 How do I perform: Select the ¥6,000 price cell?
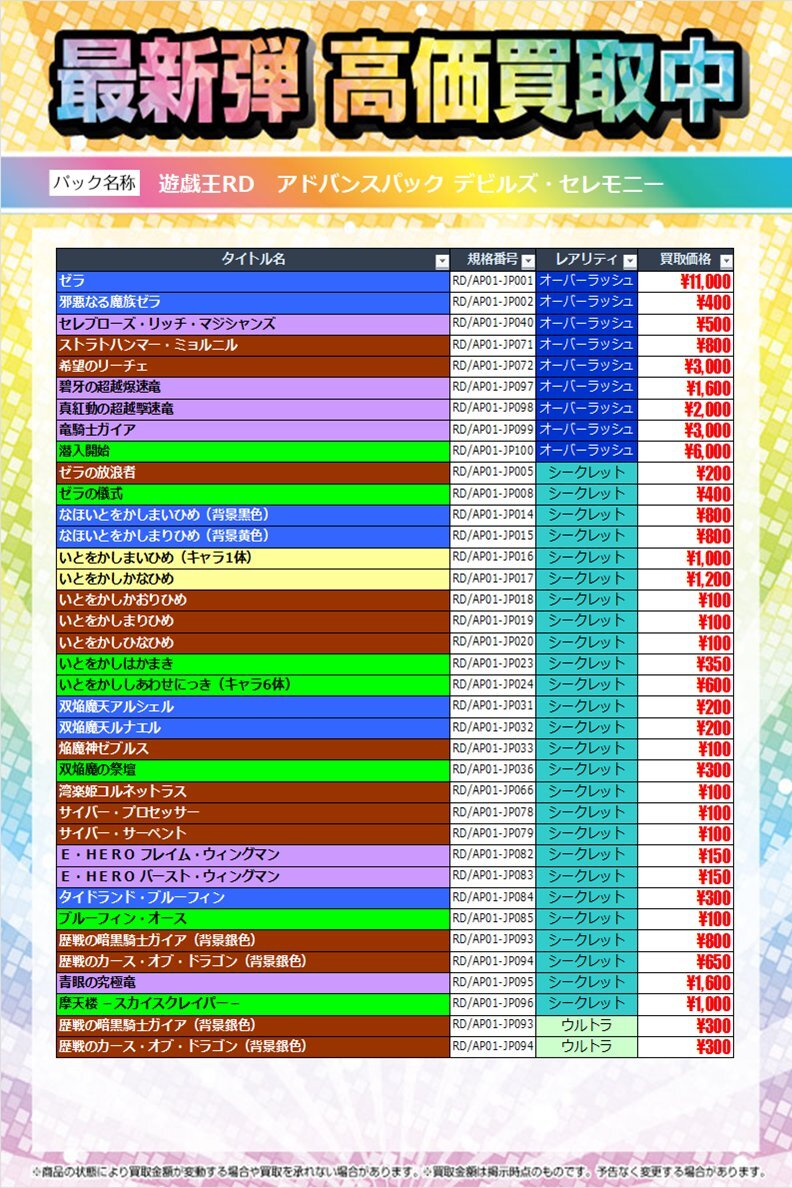pyautogui.click(x=686, y=451)
